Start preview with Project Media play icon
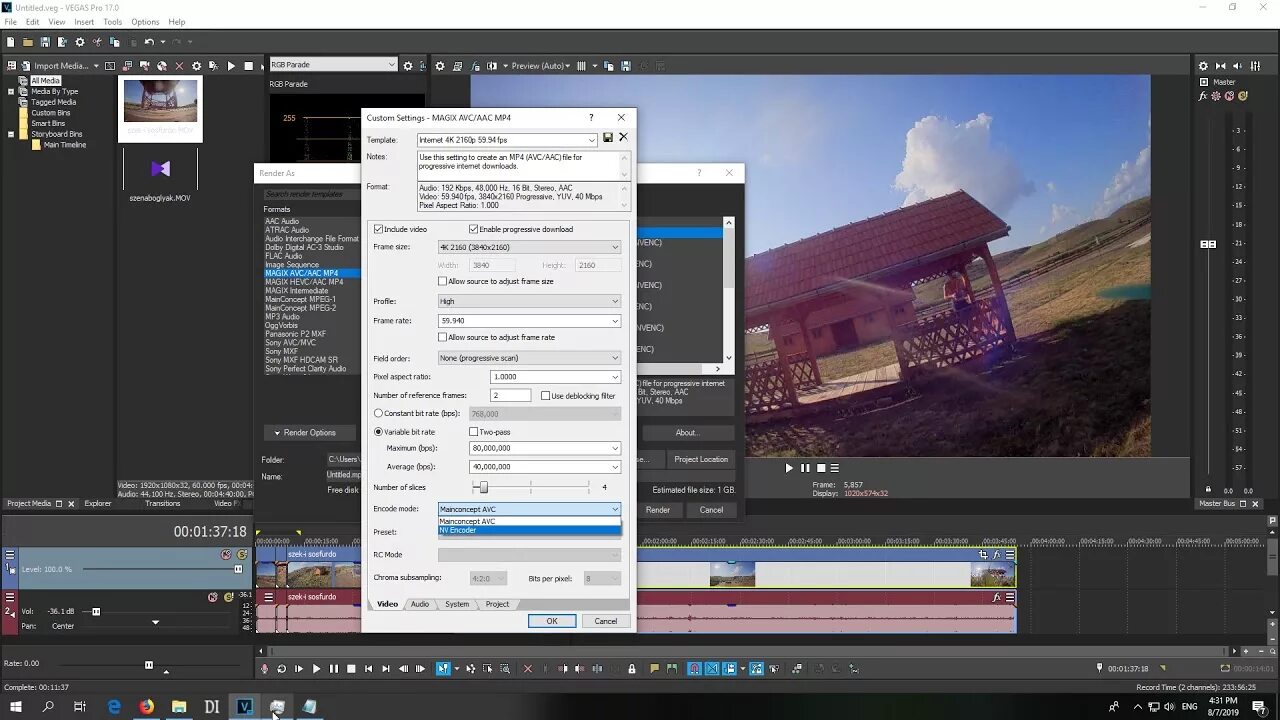 click(231, 66)
